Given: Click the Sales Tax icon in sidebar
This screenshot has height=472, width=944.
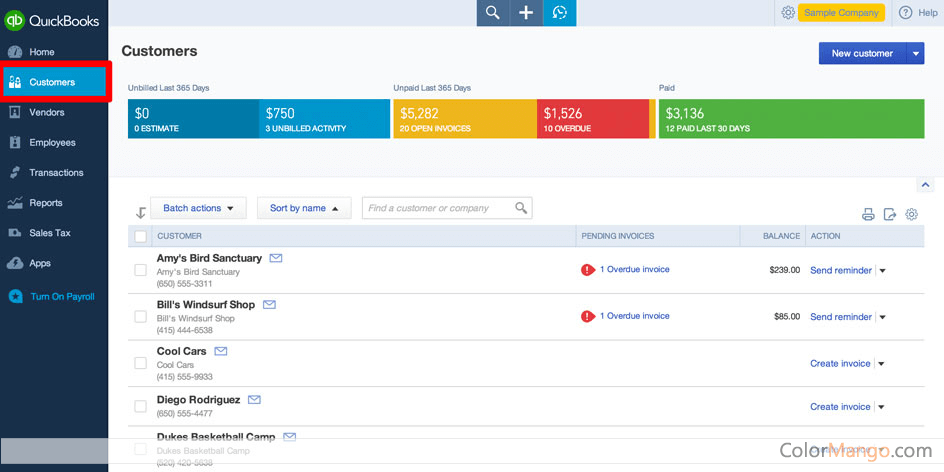Looking at the screenshot, I should click(x=15, y=233).
